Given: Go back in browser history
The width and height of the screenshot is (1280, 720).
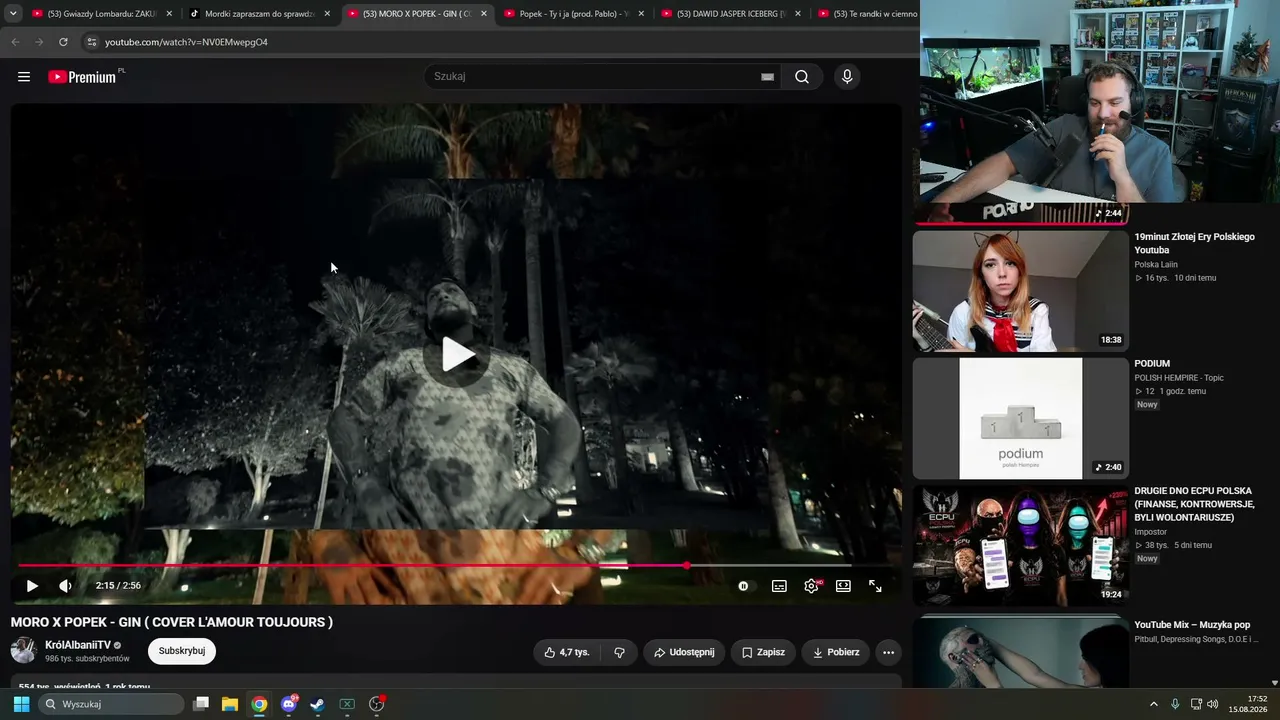Looking at the screenshot, I should 15,42.
